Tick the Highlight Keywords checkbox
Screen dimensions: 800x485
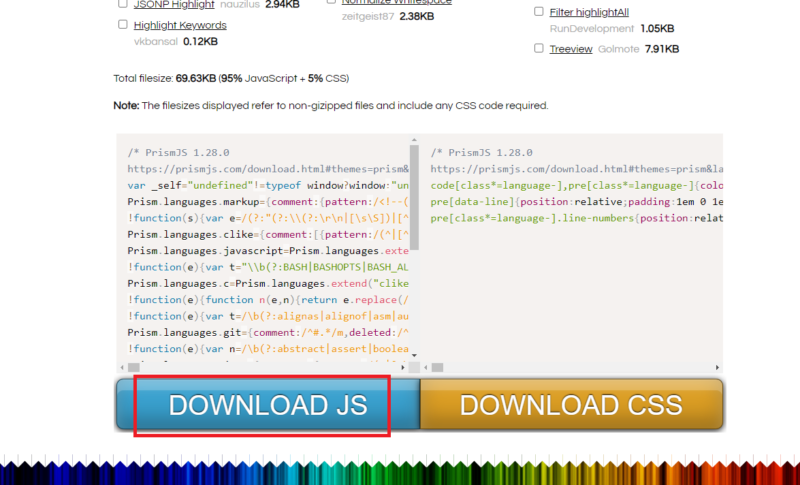(x=122, y=24)
